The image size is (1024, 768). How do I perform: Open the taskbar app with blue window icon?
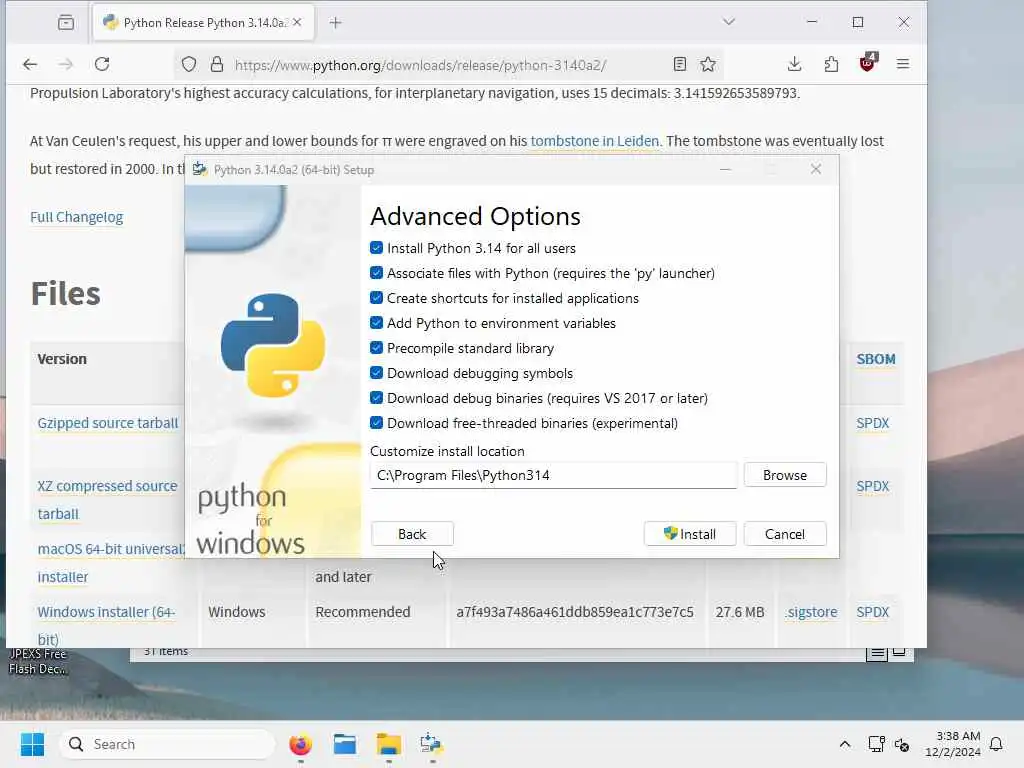point(344,744)
